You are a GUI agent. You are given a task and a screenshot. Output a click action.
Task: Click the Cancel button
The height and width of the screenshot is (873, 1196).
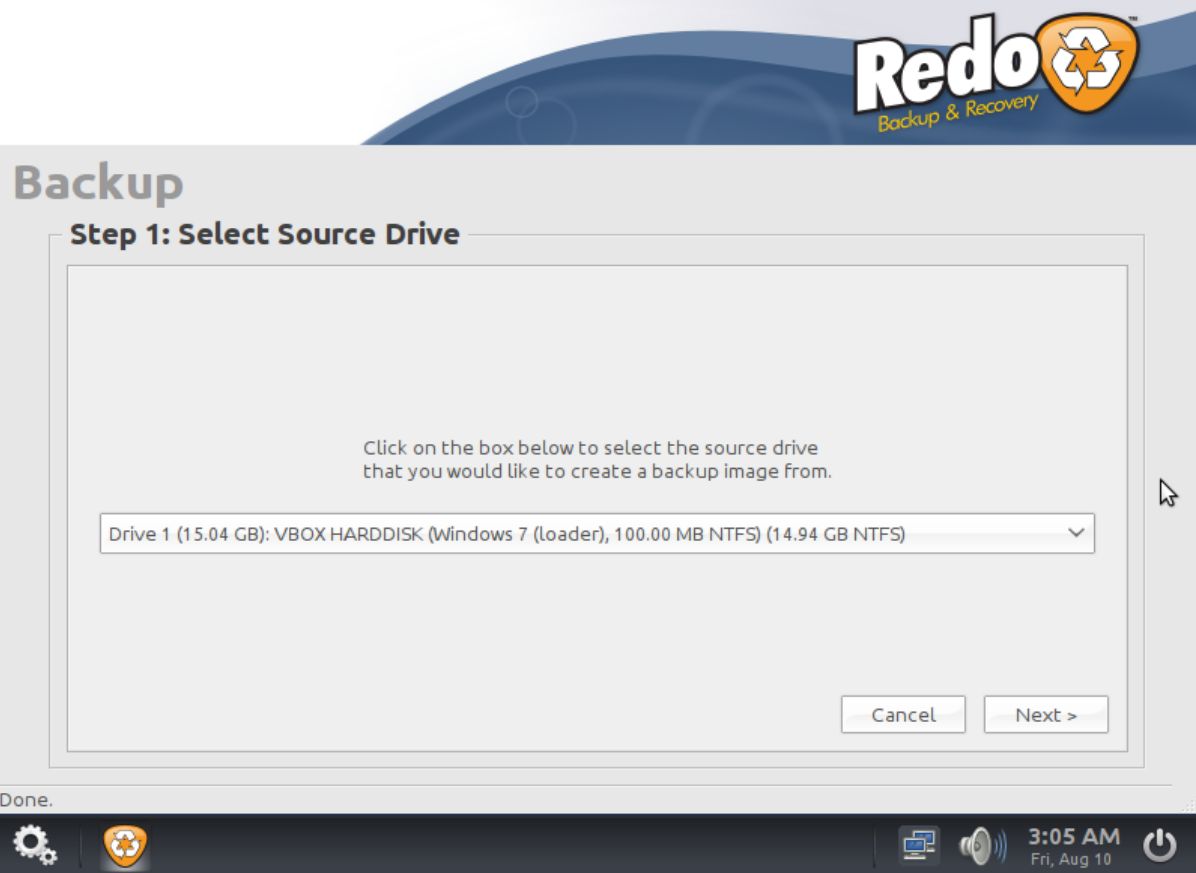903,714
